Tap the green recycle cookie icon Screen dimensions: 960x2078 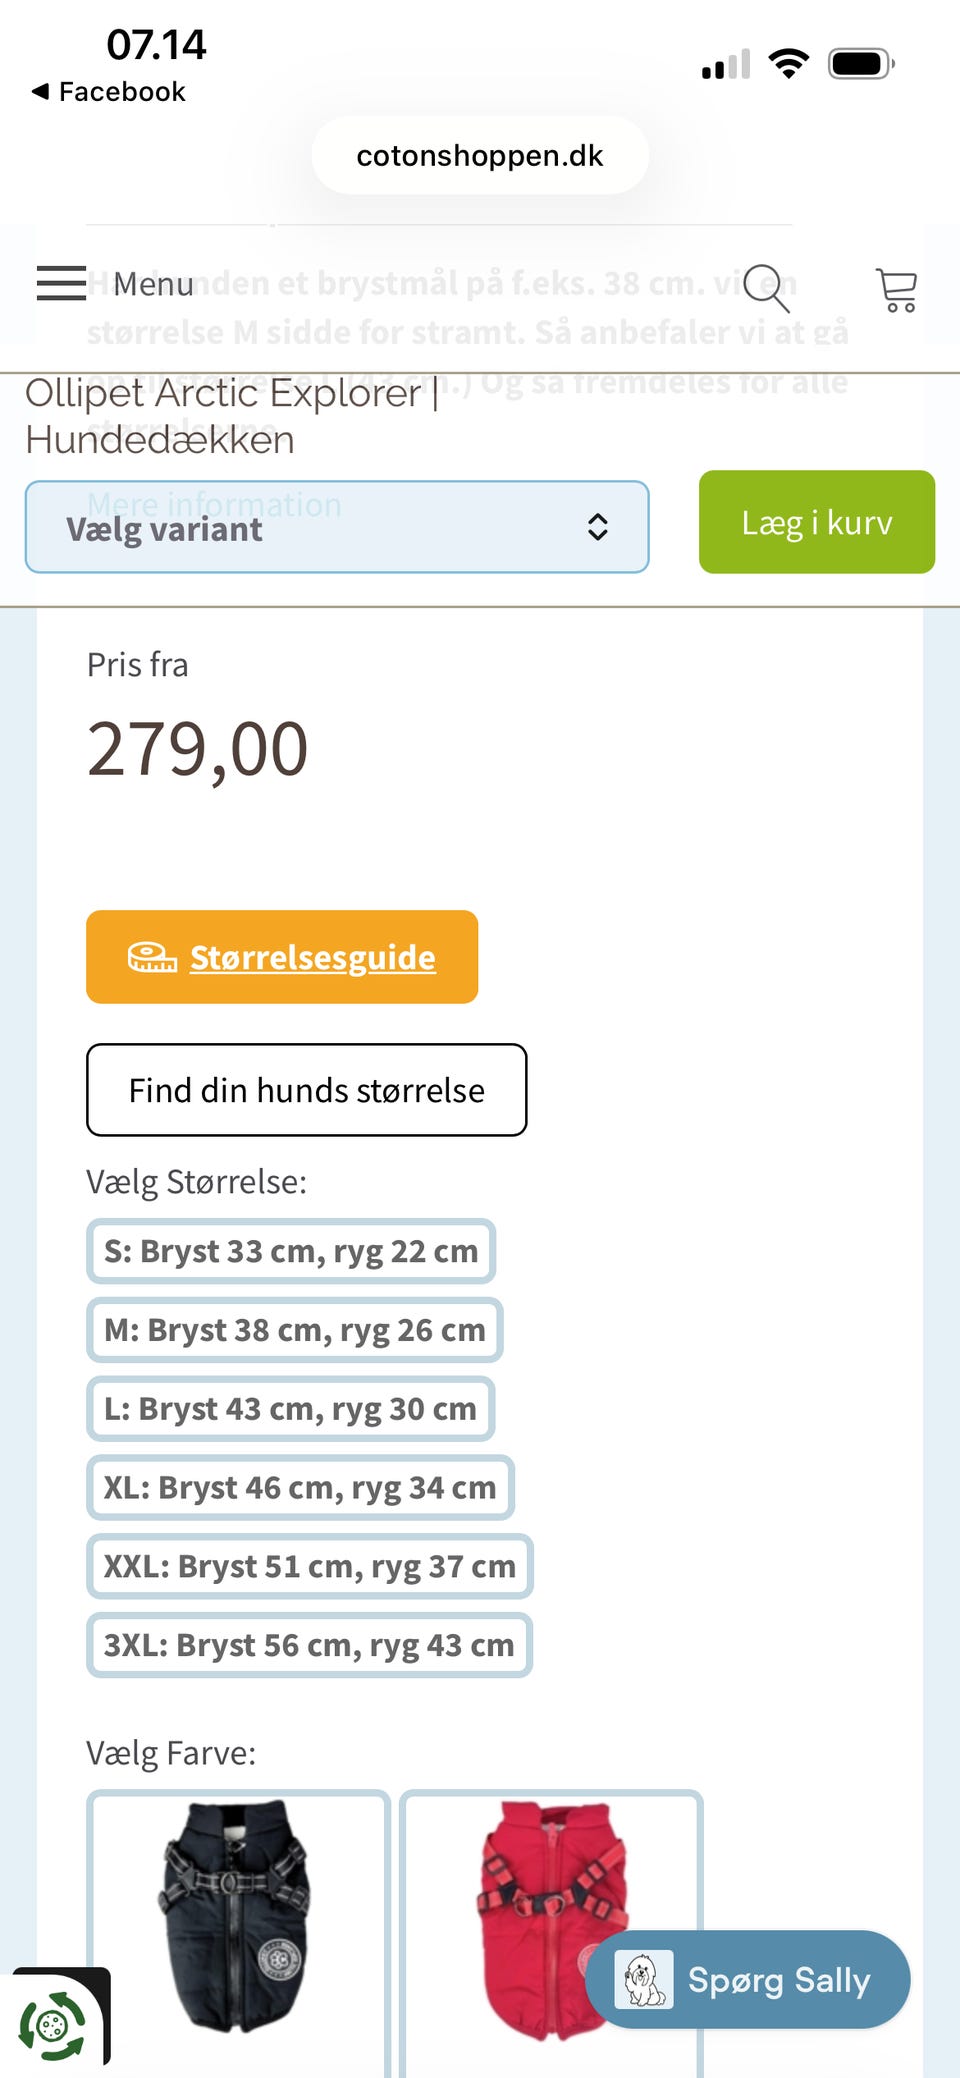(52, 2026)
